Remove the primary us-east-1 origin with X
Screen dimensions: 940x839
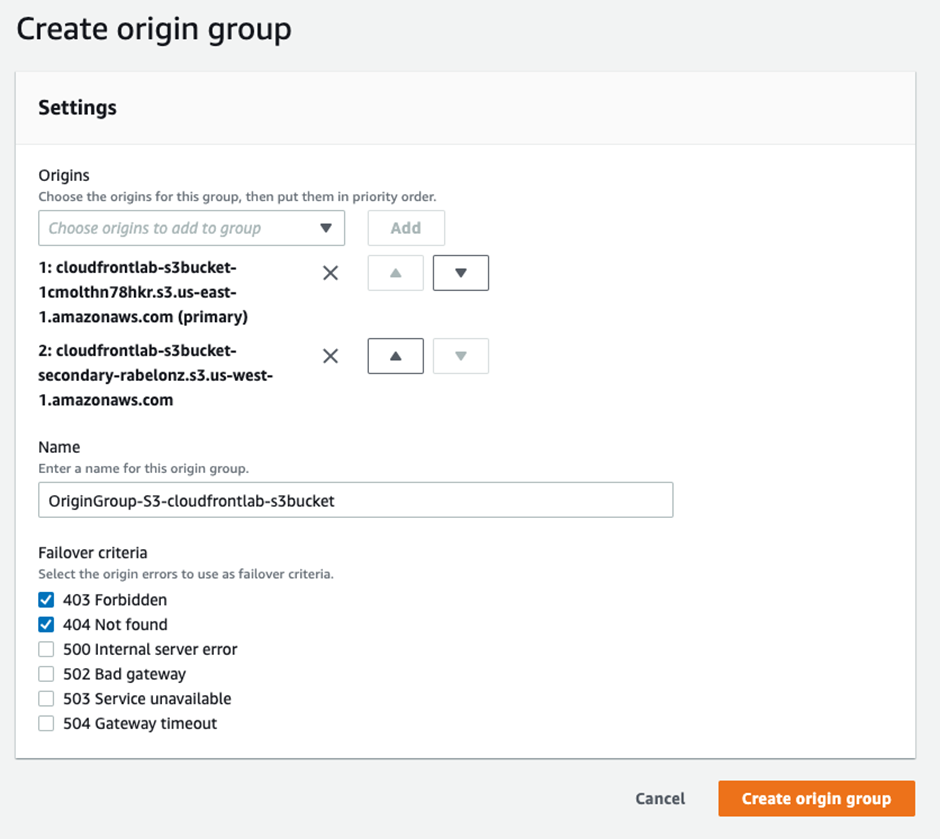[330, 273]
